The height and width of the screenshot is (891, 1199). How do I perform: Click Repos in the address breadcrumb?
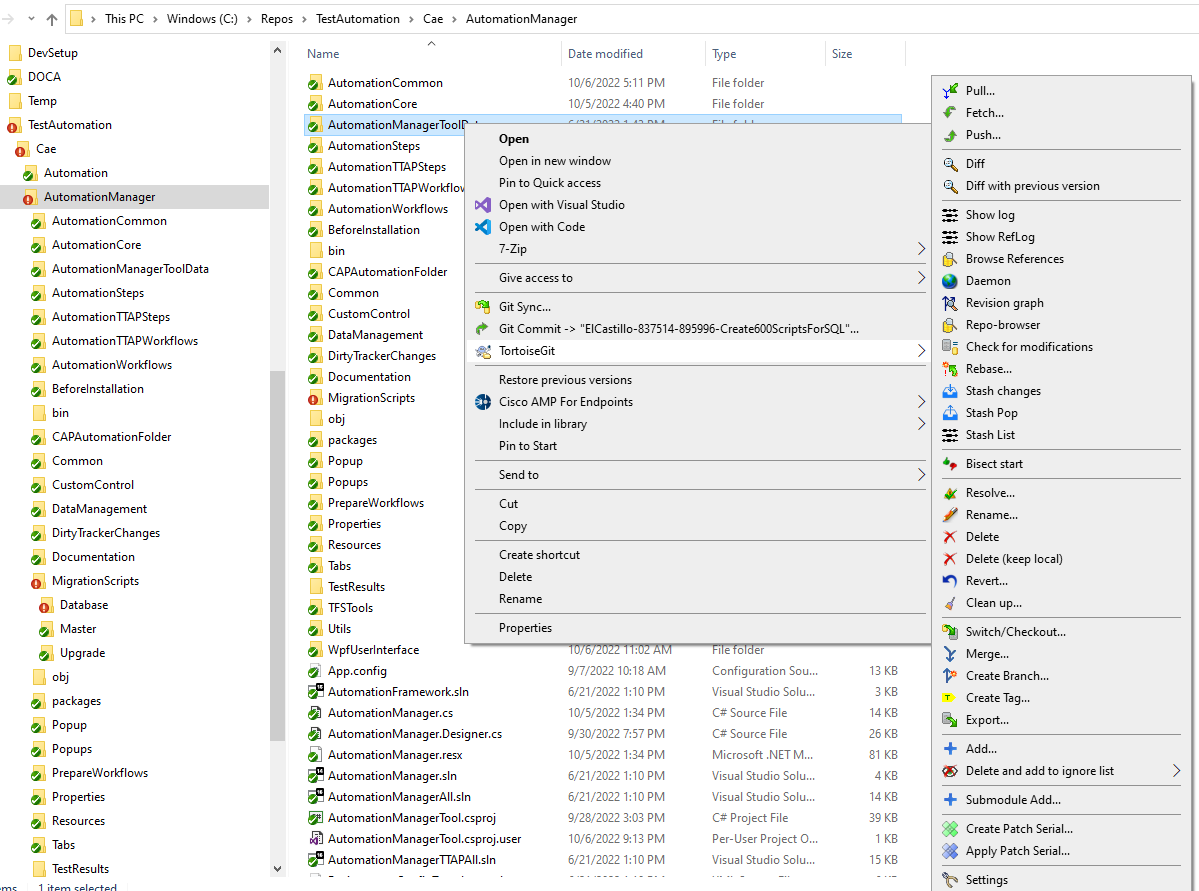click(x=277, y=19)
